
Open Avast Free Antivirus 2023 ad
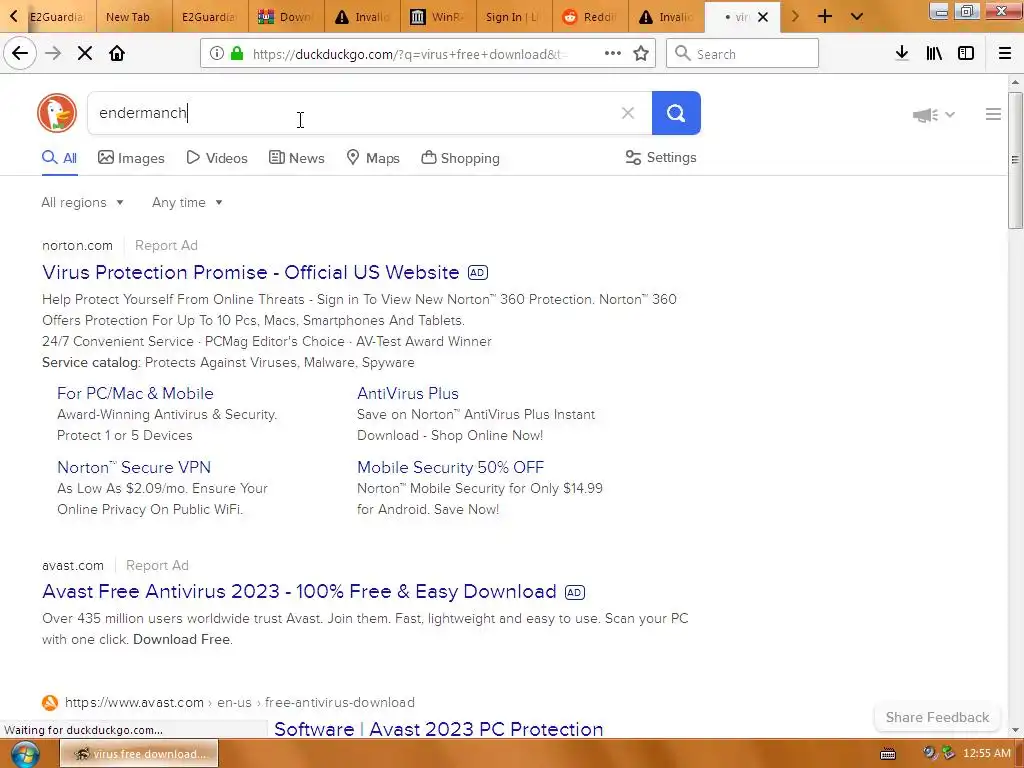coord(299,591)
